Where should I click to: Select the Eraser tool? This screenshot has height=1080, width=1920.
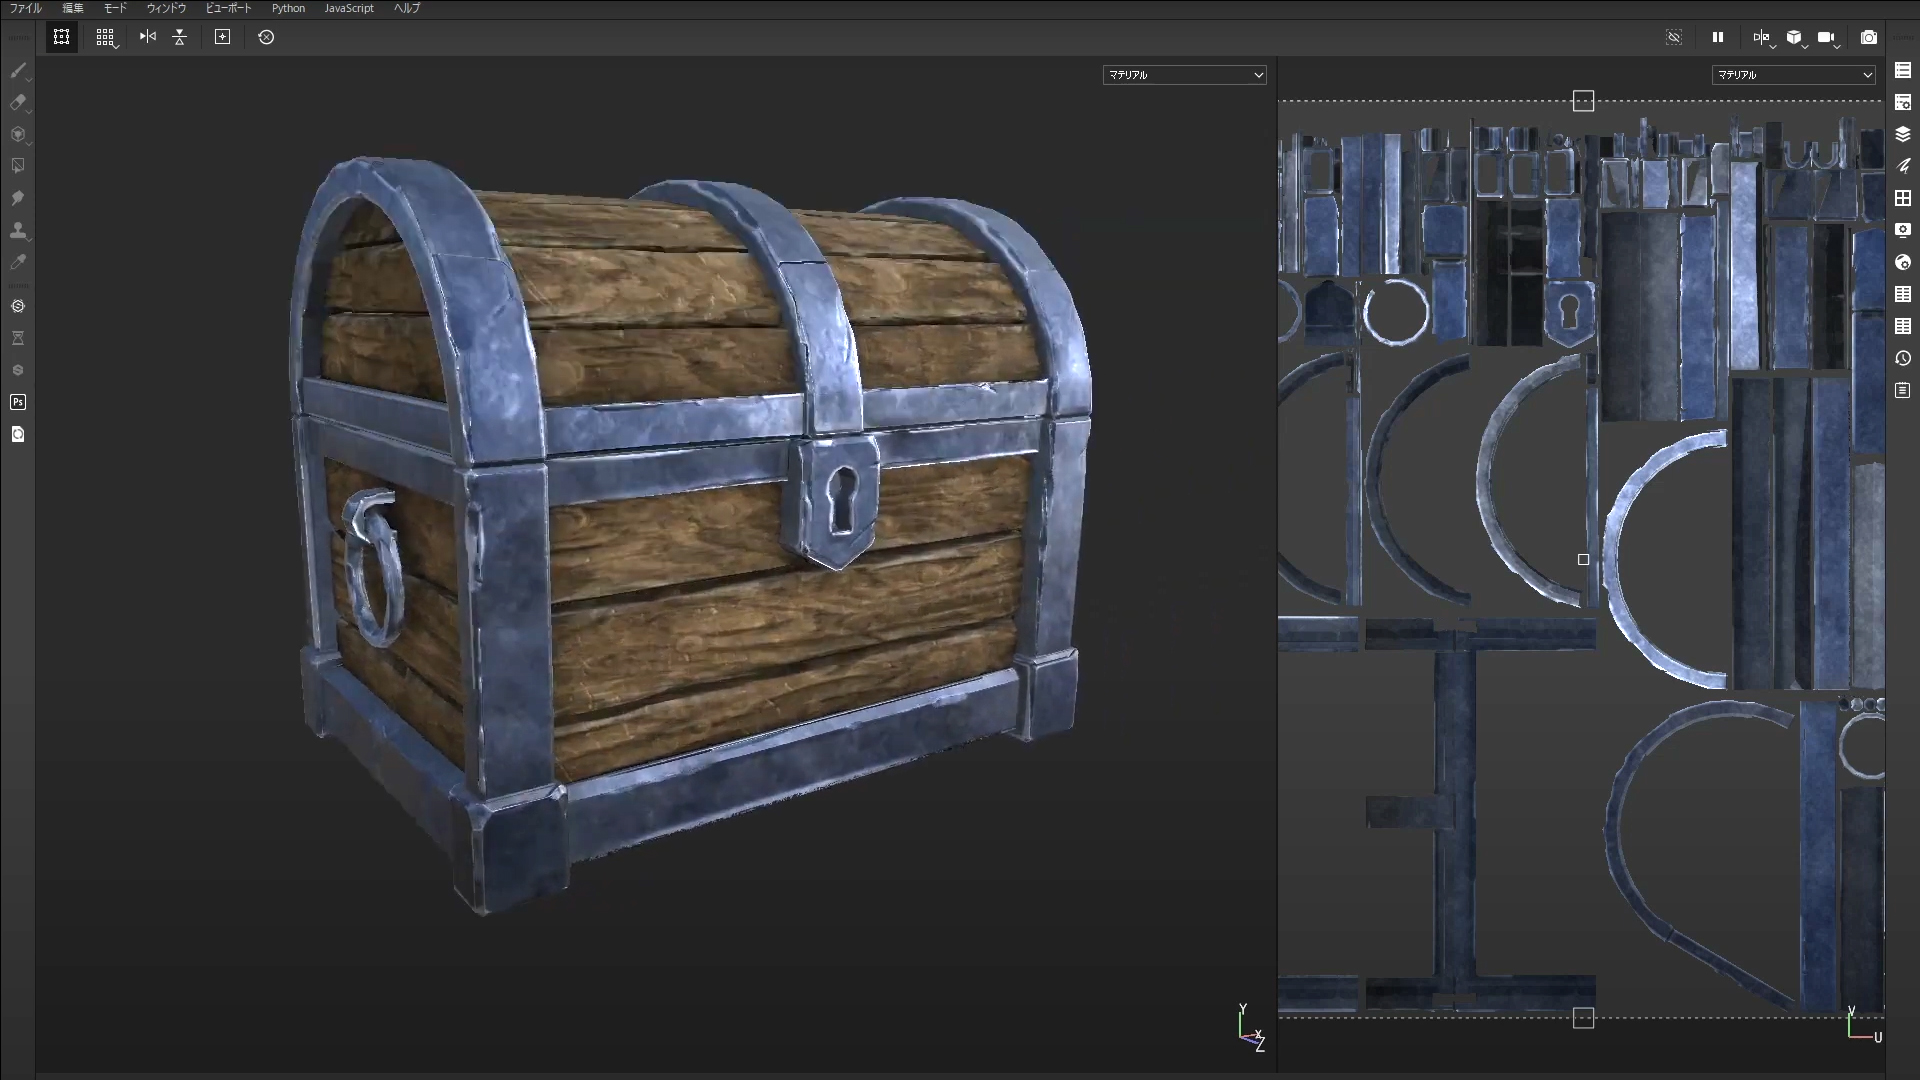tap(18, 102)
